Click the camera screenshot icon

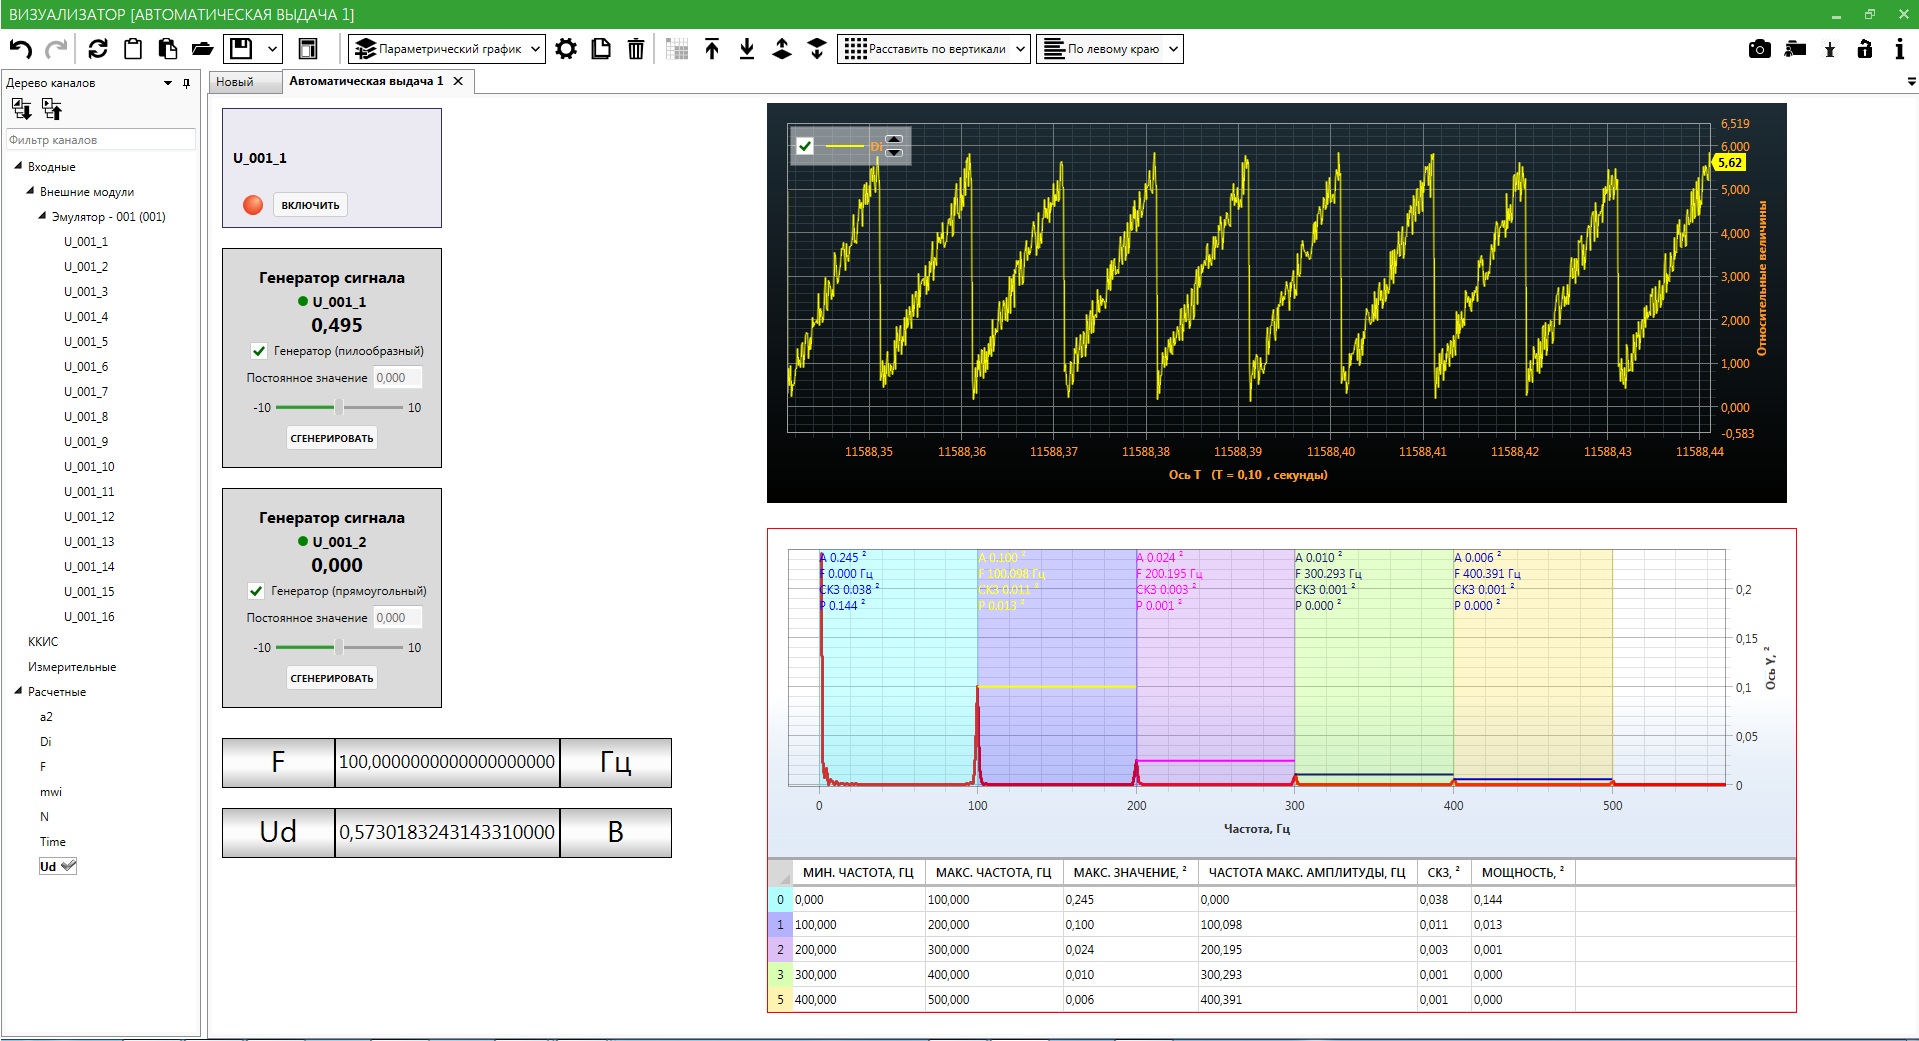1760,49
